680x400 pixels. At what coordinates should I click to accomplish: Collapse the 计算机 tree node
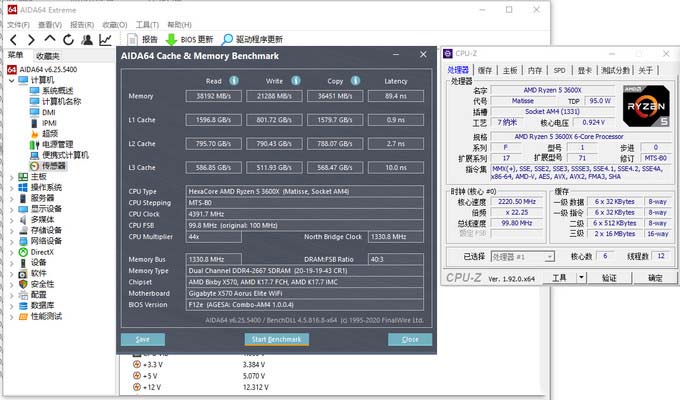(x=12, y=80)
